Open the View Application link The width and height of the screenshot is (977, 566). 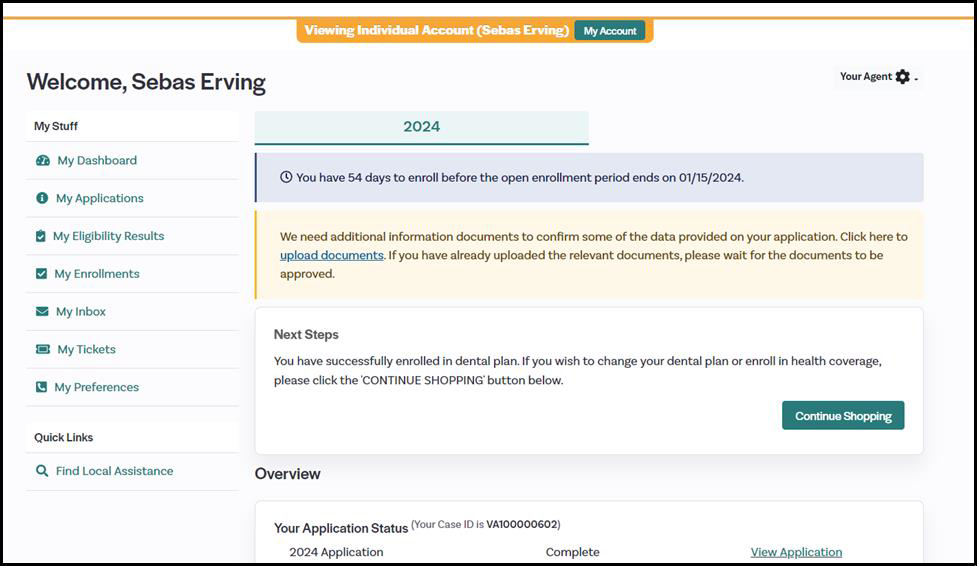tap(796, 552)
